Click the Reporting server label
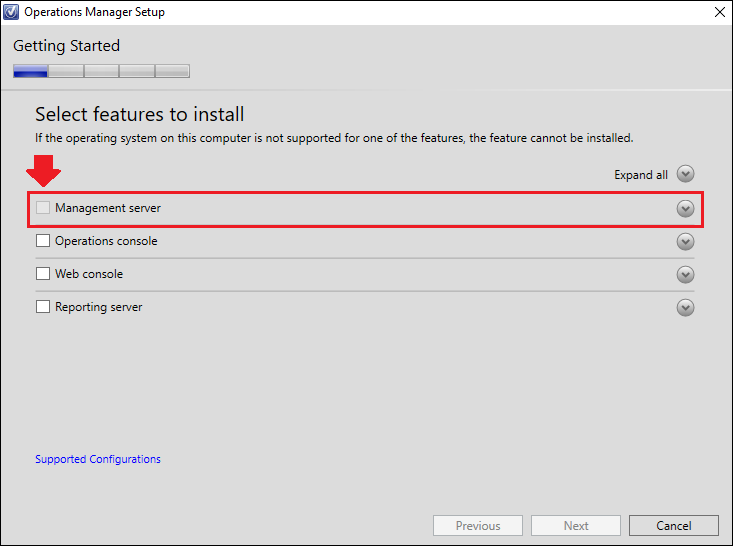 [99, 307]
